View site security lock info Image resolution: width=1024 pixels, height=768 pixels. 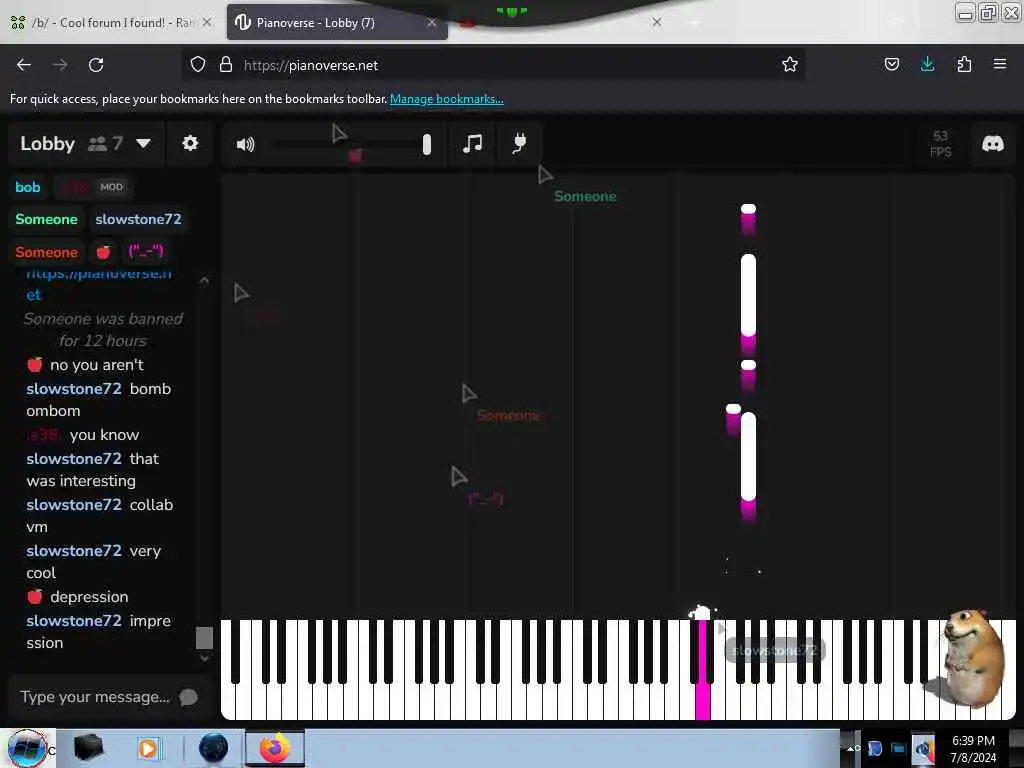point(225,64)
